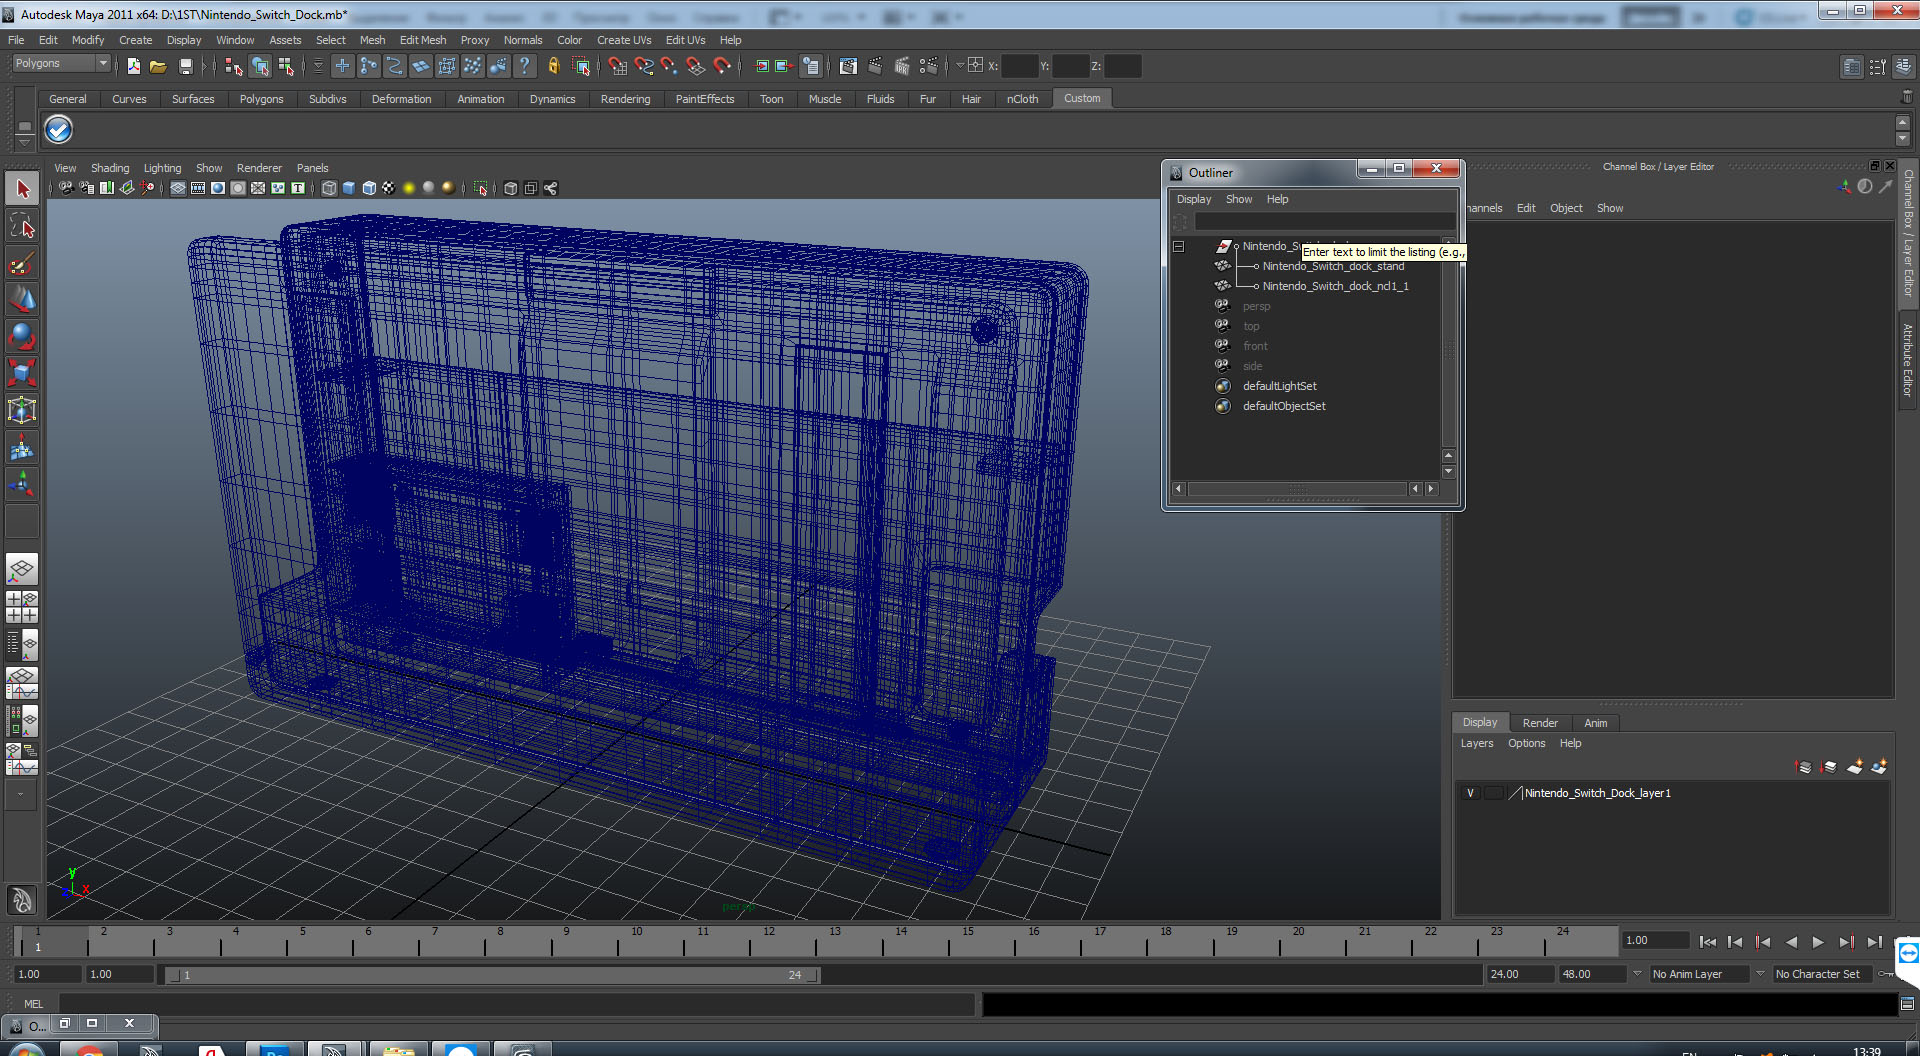The width and height of the screenshot is (1920, 1056).
Task: Pick the Move tool
Action: coord(22,300)
